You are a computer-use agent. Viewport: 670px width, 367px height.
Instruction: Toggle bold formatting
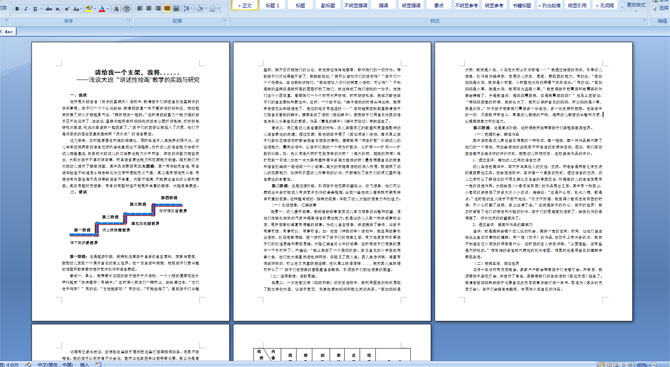point(17,9)
